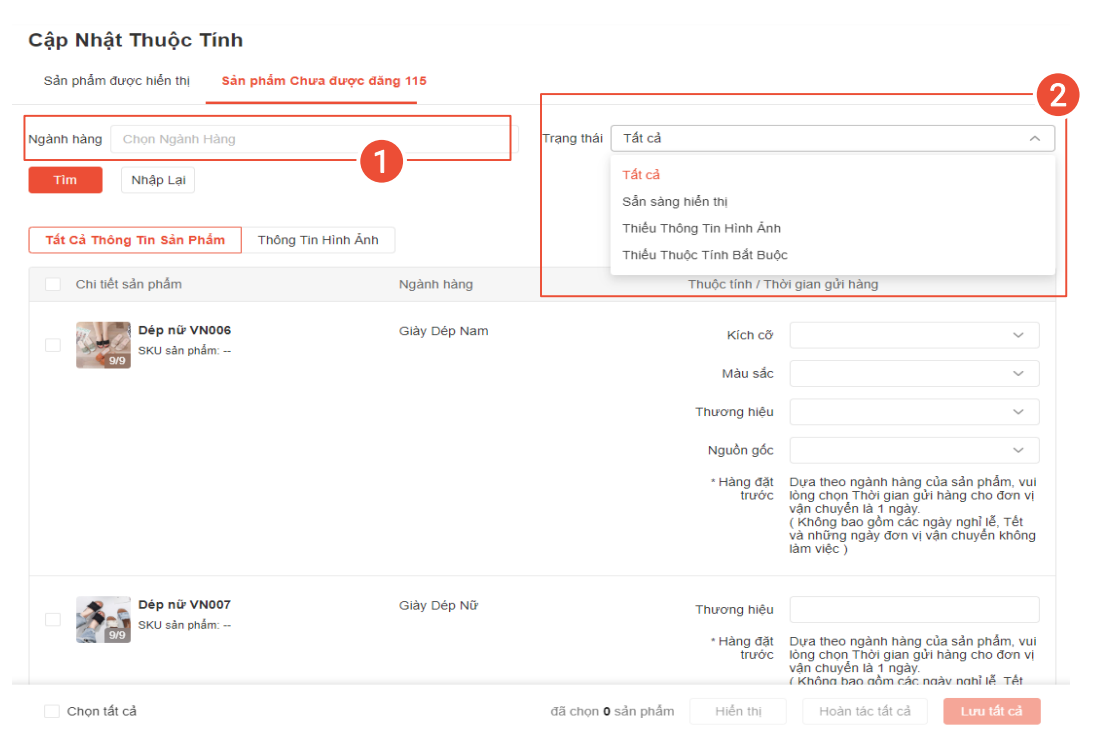
Task: Expand the Nguồn gốc dropdown
Action: pyautogui.click(x=913, y=450)
